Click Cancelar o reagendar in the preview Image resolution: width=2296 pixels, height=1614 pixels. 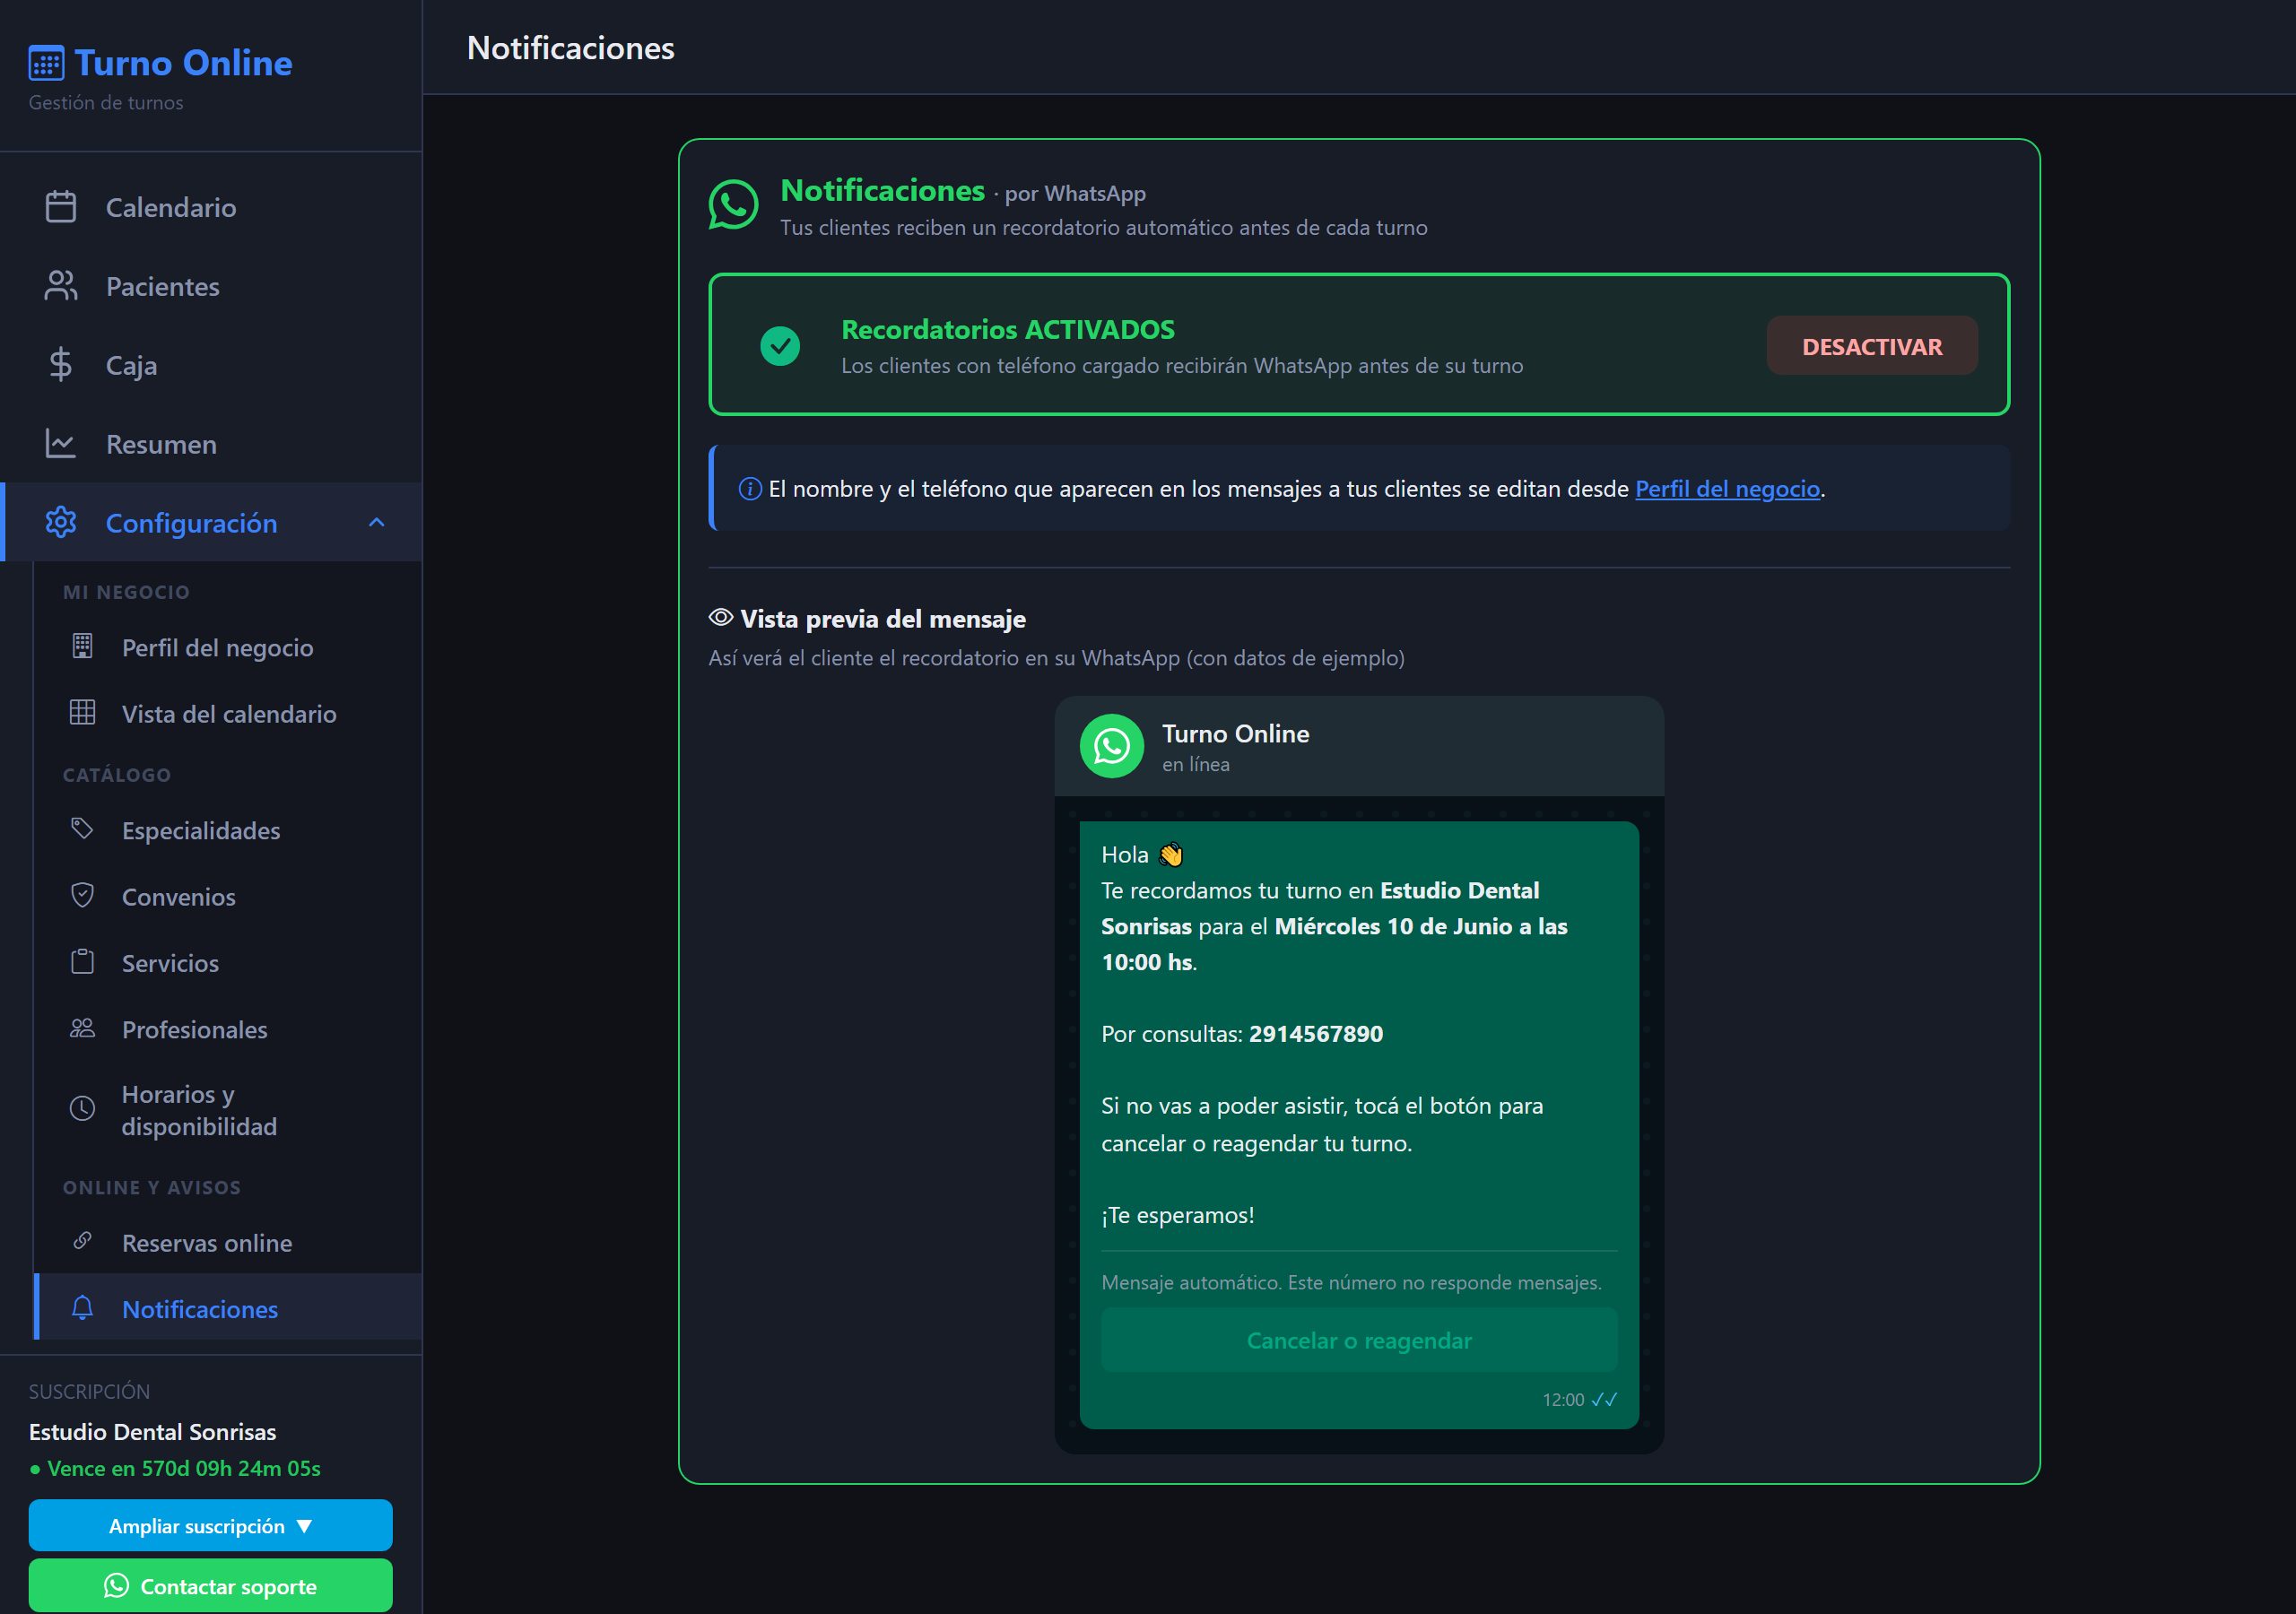[1359, 1340]
